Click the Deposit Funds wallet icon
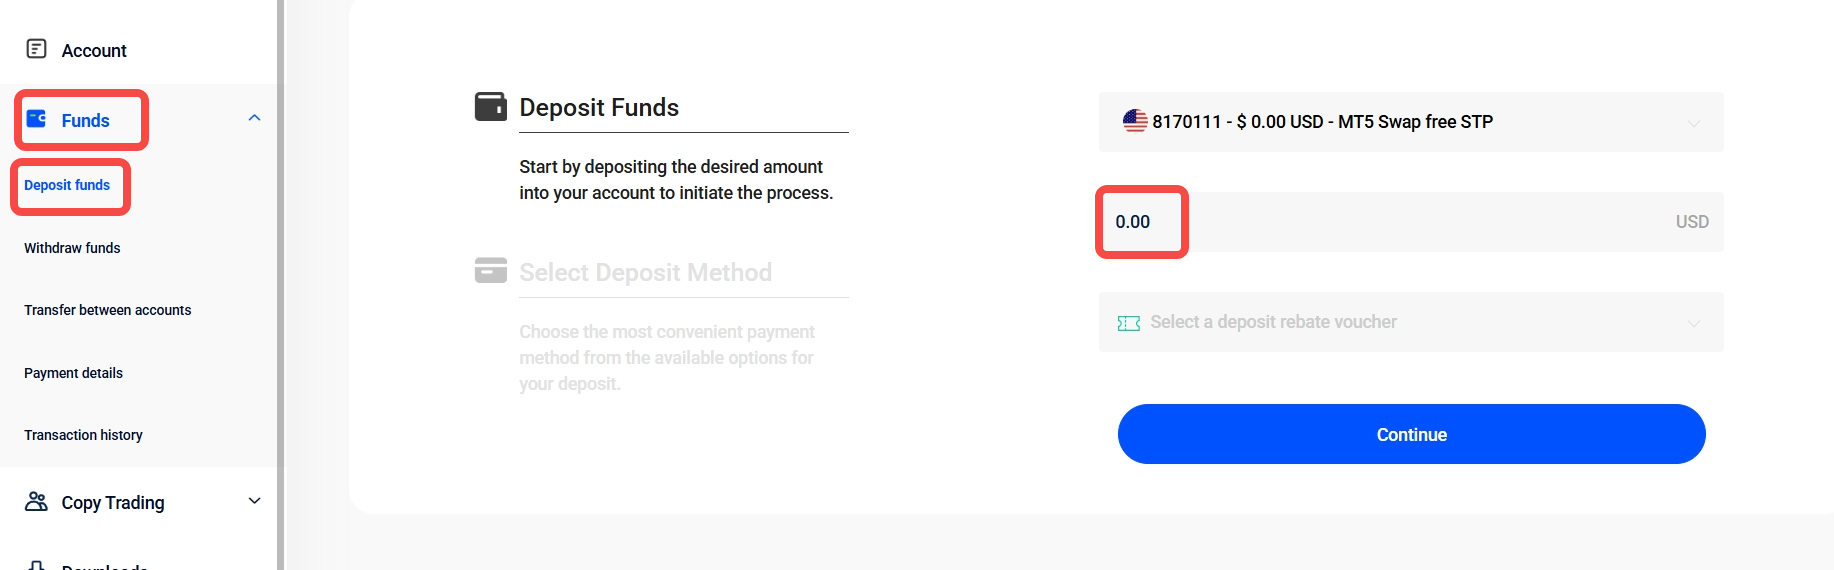The image size is (1834, 570). [x=490, y=106]
